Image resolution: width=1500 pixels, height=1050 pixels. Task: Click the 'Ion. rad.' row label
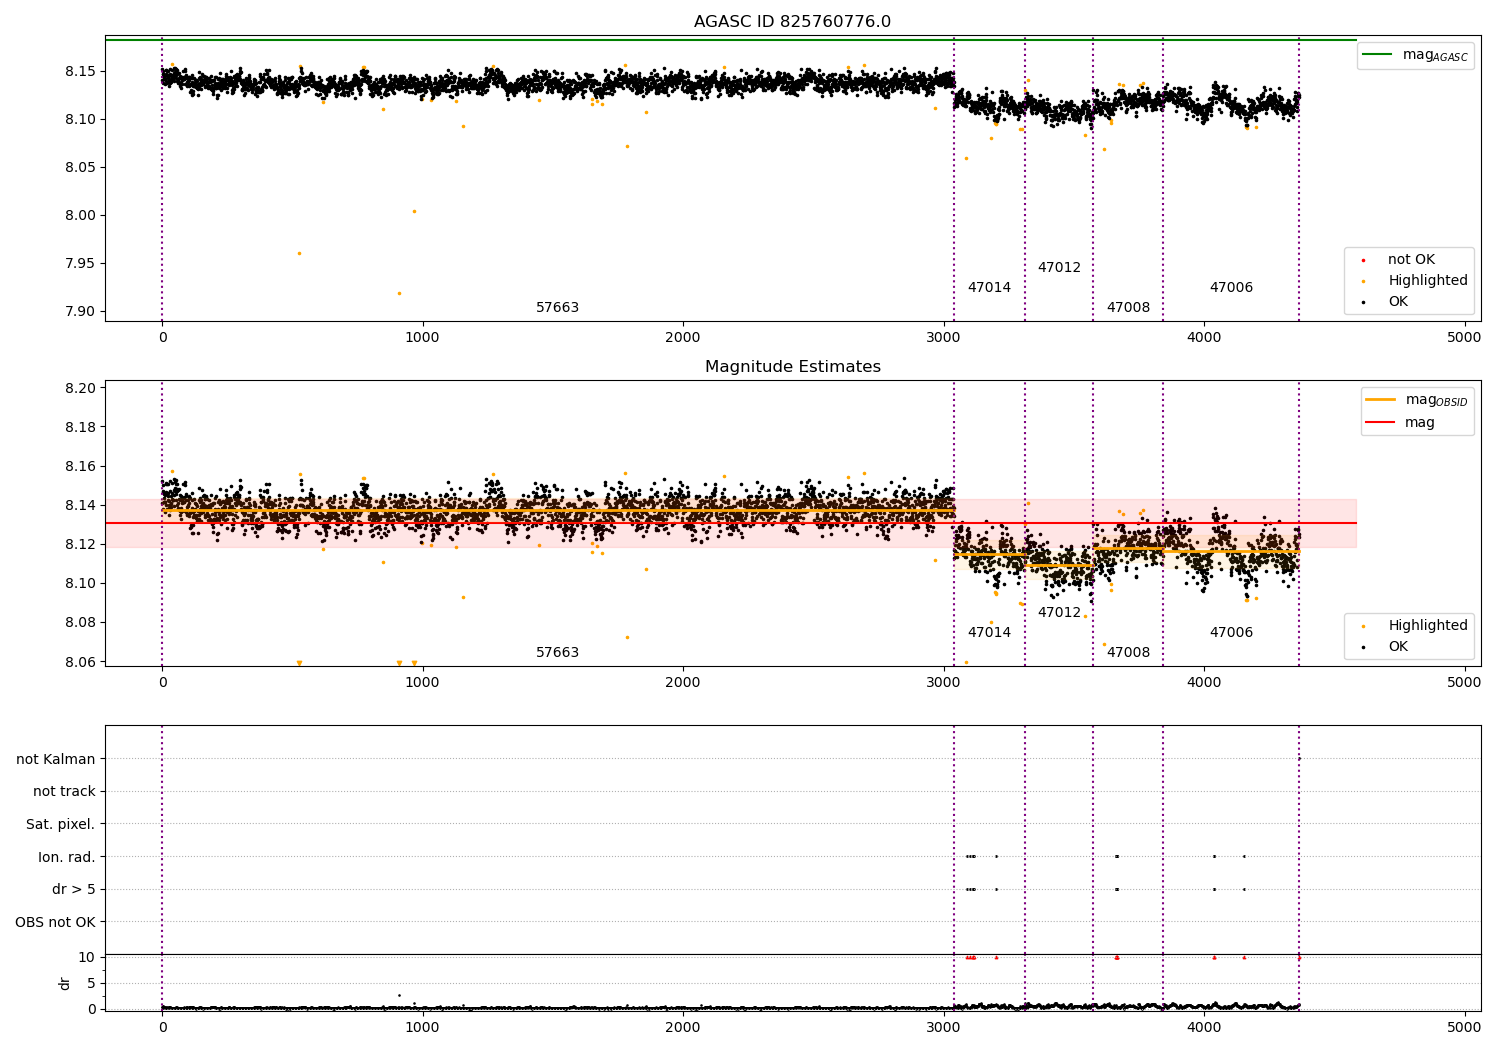(x=67, y=857)
